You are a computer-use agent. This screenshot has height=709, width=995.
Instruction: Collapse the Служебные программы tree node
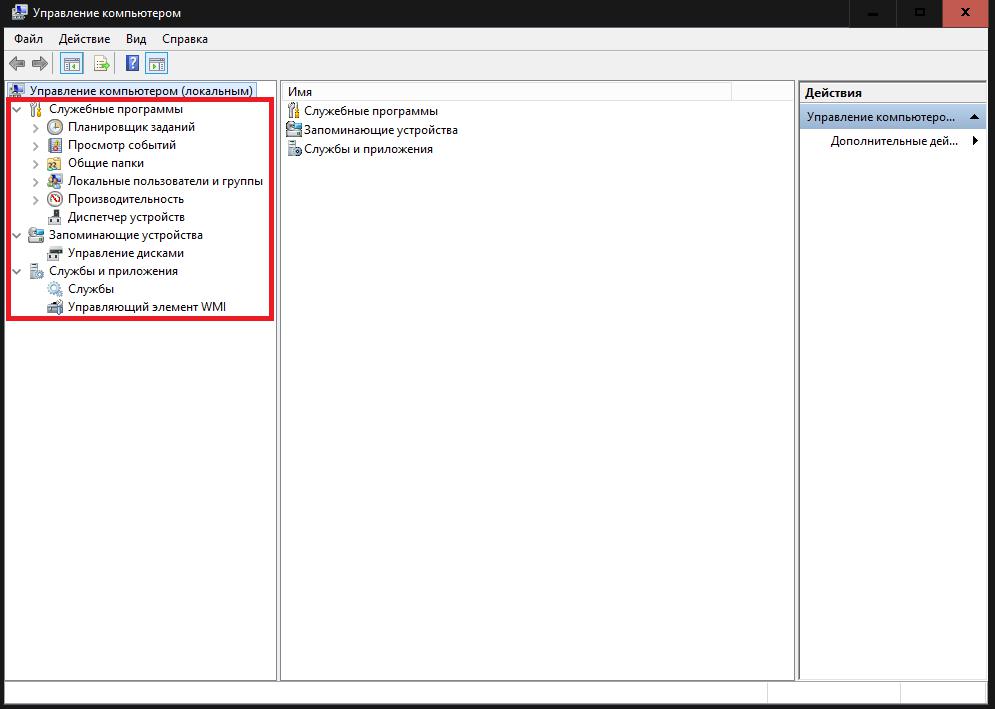[x=16, y=110]
